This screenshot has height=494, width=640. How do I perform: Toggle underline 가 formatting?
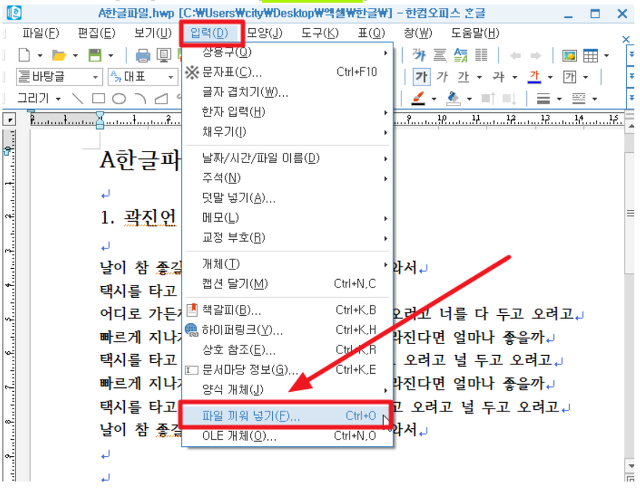(x=463, y=76)
